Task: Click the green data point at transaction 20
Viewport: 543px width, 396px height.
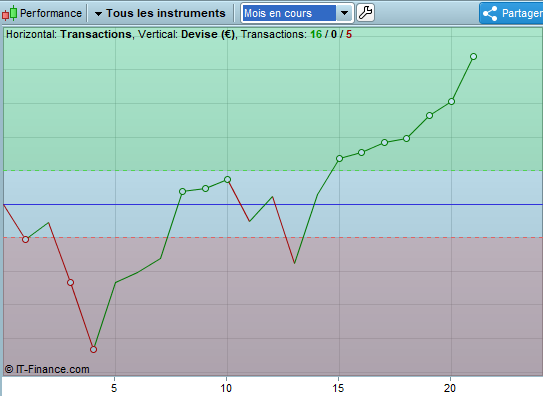Action: tap(451, 101)
